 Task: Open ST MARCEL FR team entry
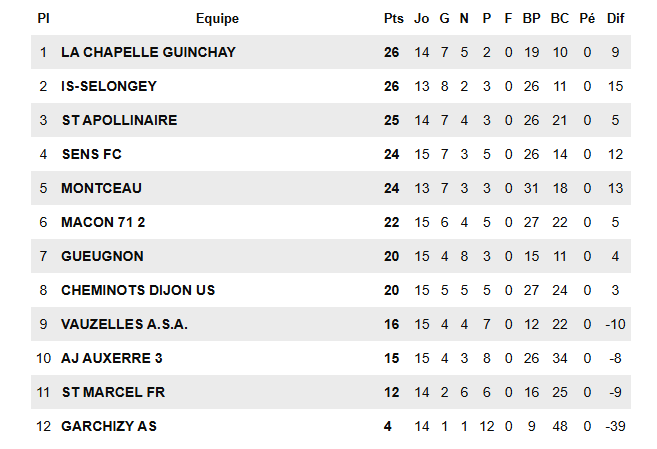[113, 392]
